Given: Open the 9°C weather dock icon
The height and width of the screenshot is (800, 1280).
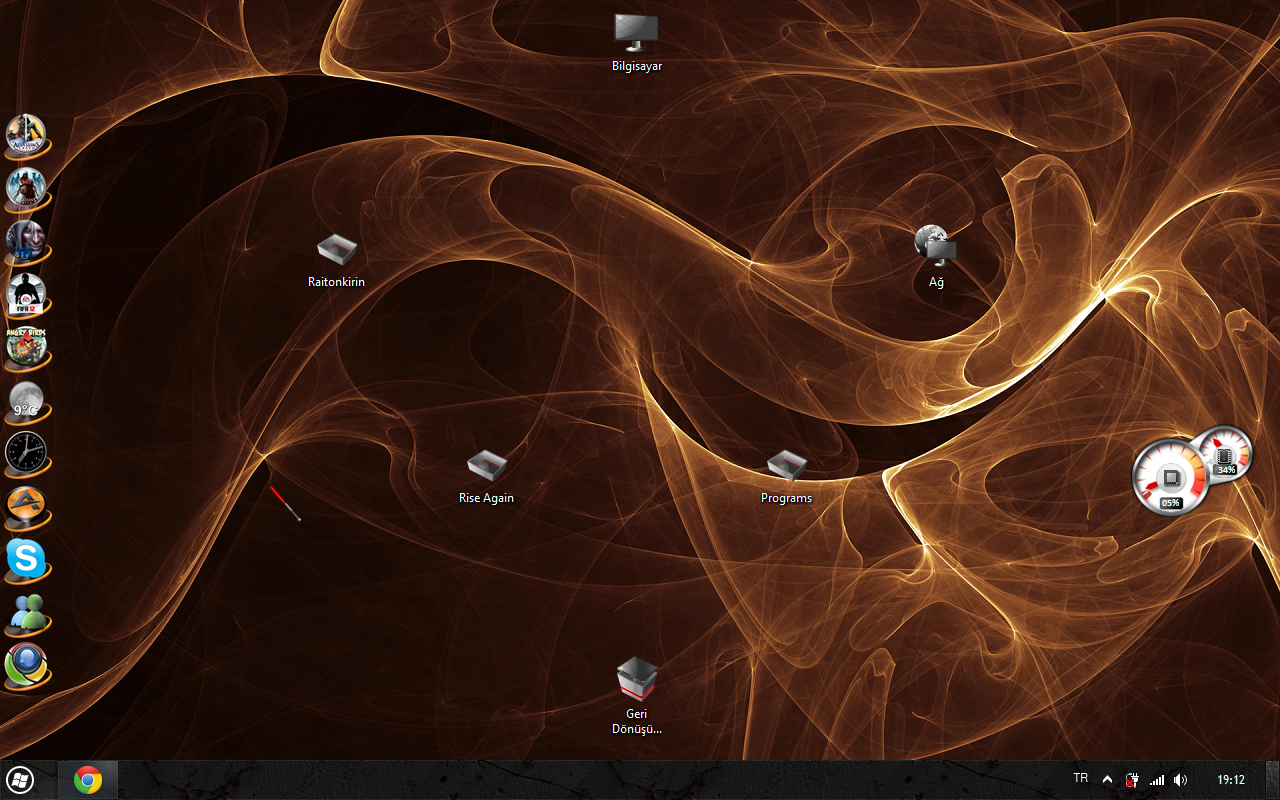Looking at the screenshot, I should [x=26, y=400].
